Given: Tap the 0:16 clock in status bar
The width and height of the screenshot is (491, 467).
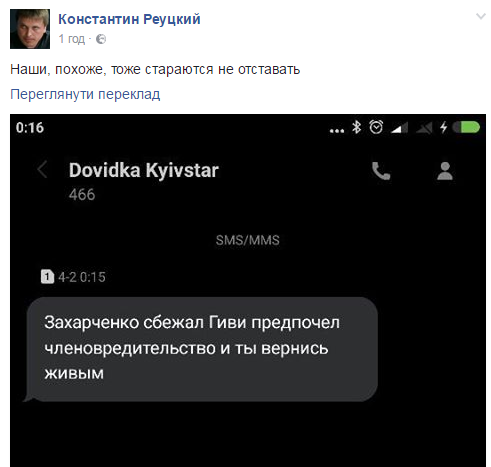Looking at the screenshot, I should click(x=30, y=128).
